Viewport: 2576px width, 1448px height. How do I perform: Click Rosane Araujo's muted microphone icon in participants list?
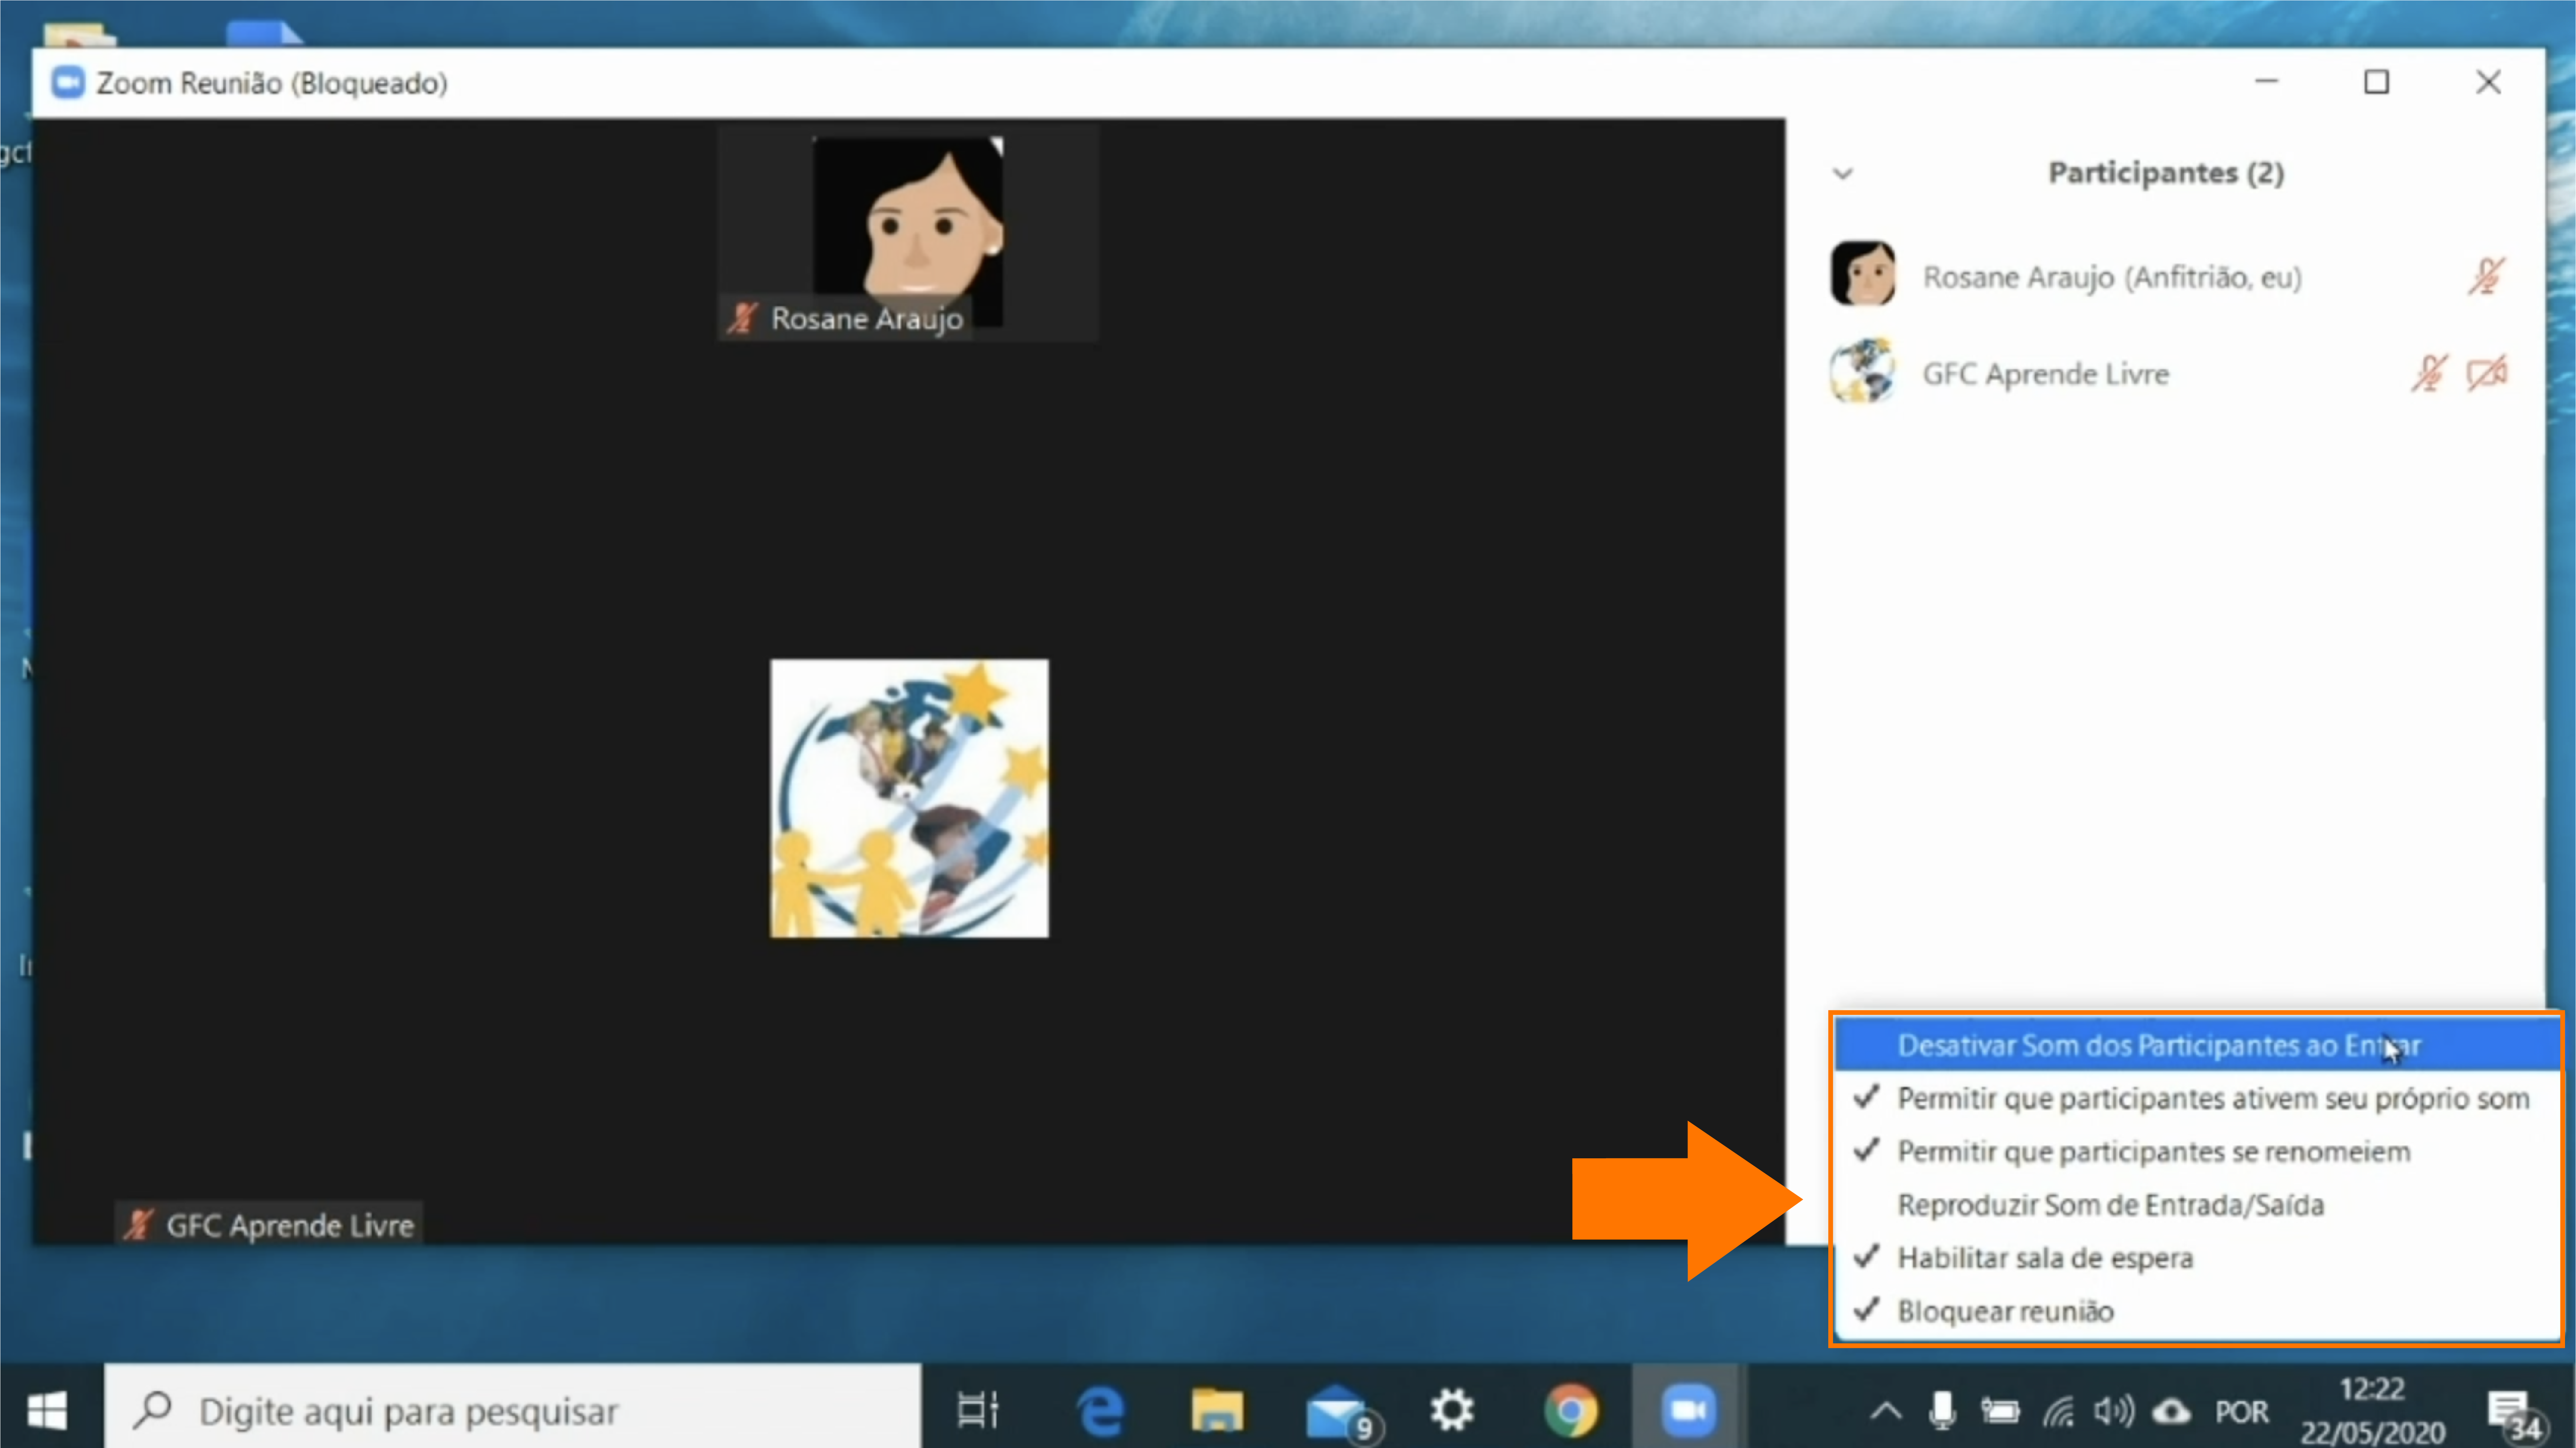pos(2486,277)
